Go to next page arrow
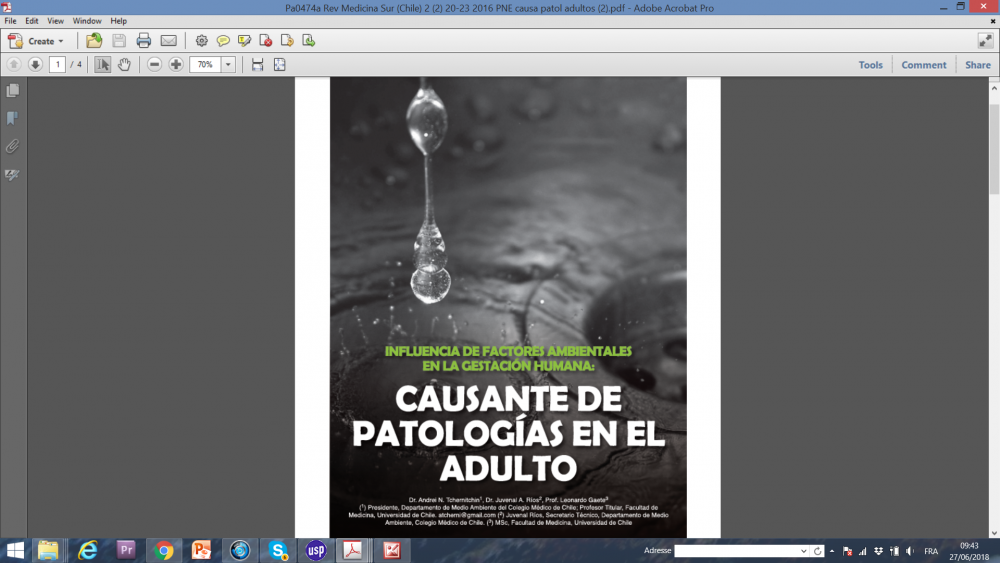Screen dimensions: 1000x563 coord(35,65)
